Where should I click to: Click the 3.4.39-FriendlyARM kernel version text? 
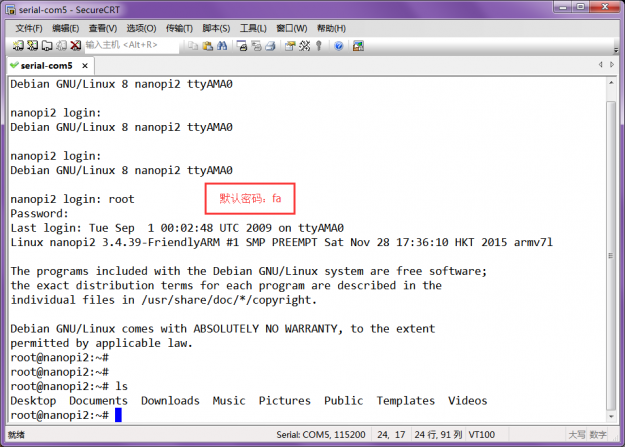coord(161,242)
